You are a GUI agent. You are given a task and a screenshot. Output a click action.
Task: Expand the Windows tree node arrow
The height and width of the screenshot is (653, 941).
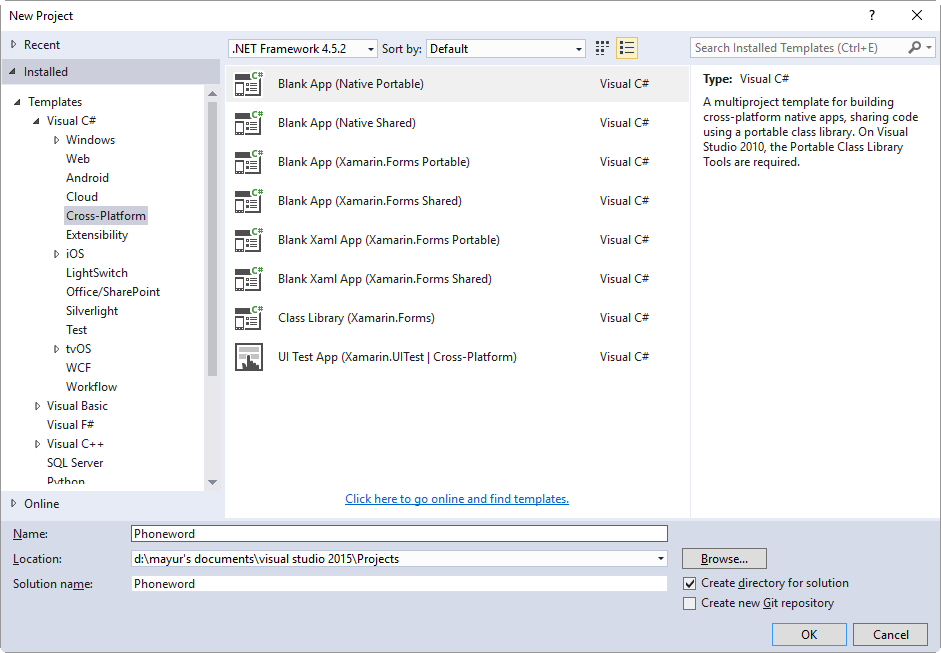coord(56,140)
